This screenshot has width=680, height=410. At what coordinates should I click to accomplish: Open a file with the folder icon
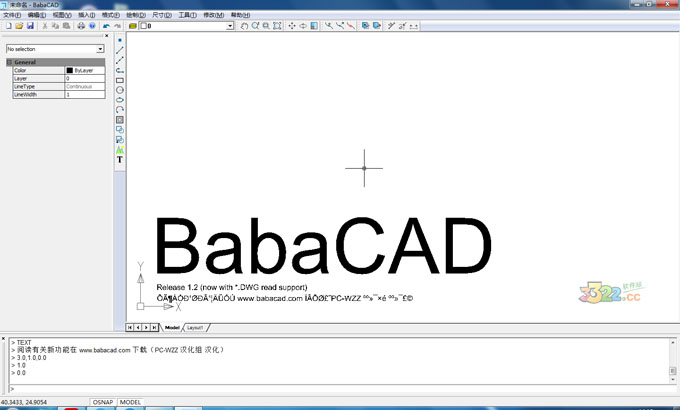pos(19,26)
